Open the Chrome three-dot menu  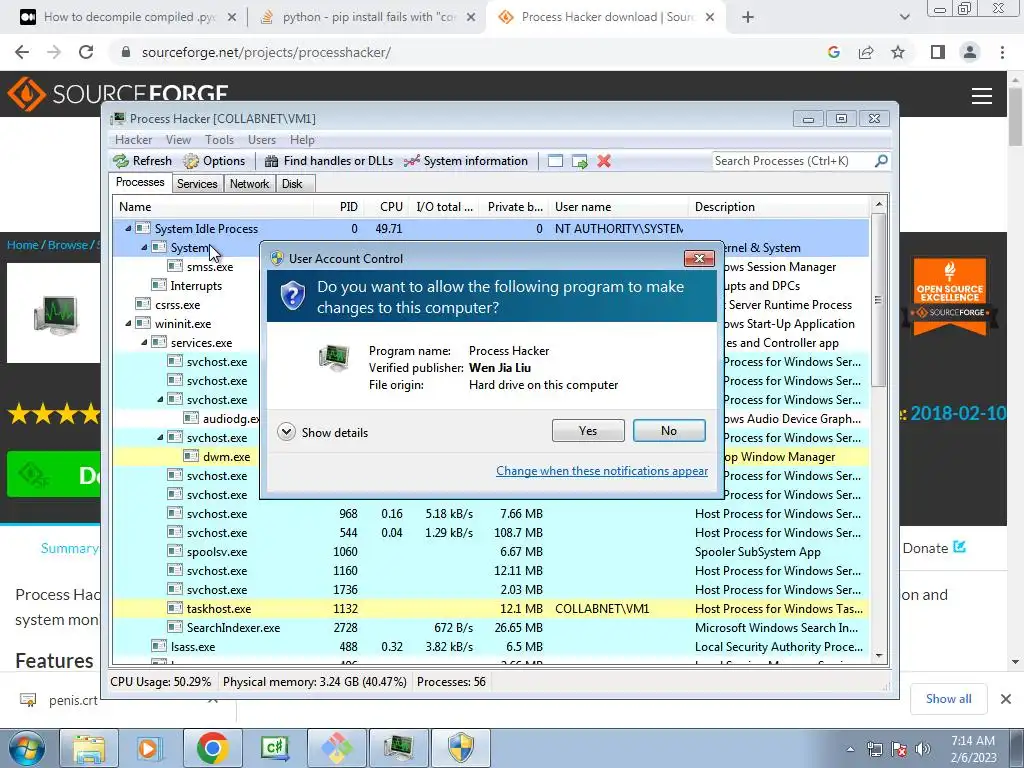pos(1002,52)
